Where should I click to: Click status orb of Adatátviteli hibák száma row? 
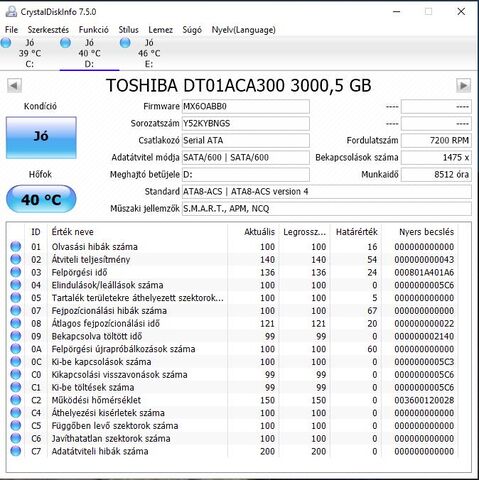[16, 451]
